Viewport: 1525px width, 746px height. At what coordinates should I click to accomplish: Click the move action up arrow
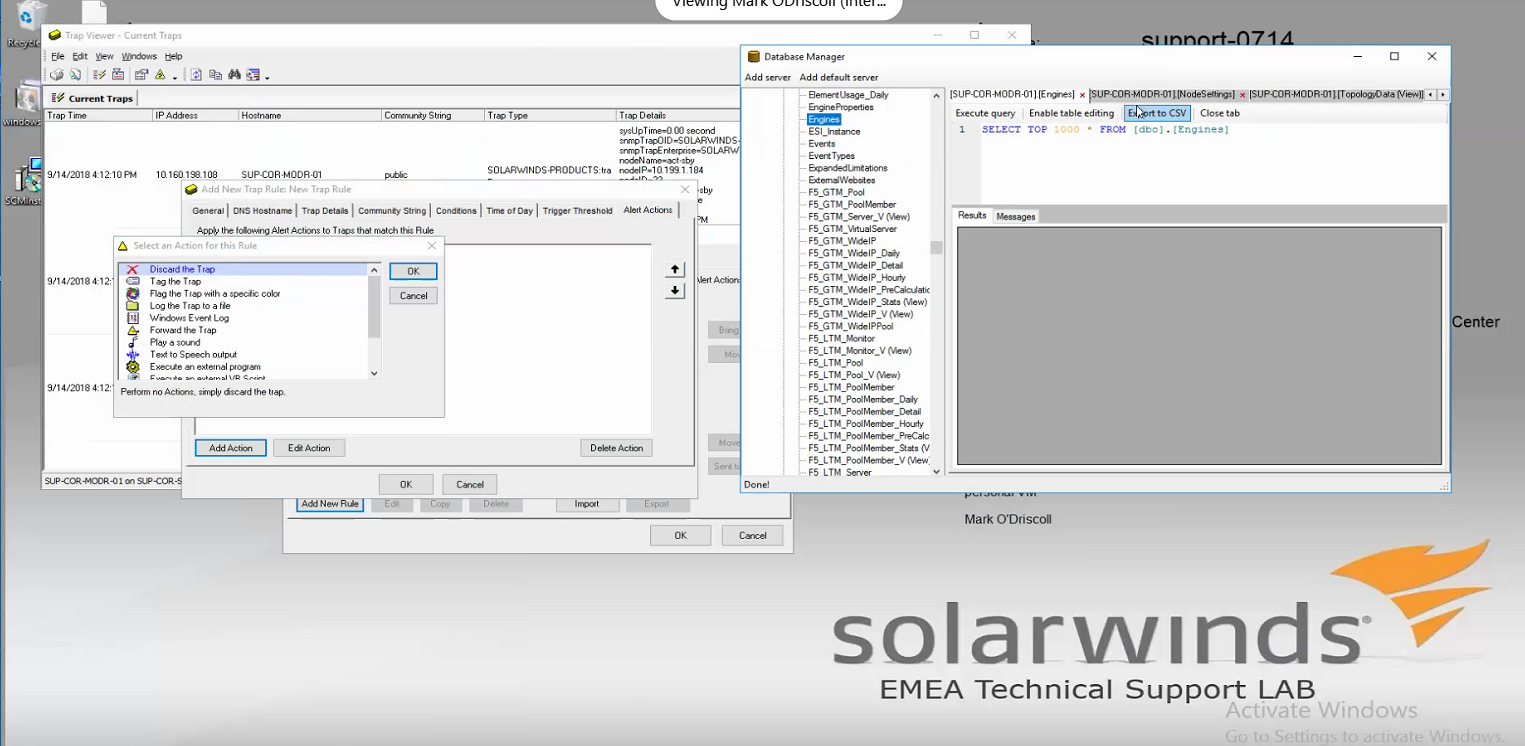click(x=675, y=270)
